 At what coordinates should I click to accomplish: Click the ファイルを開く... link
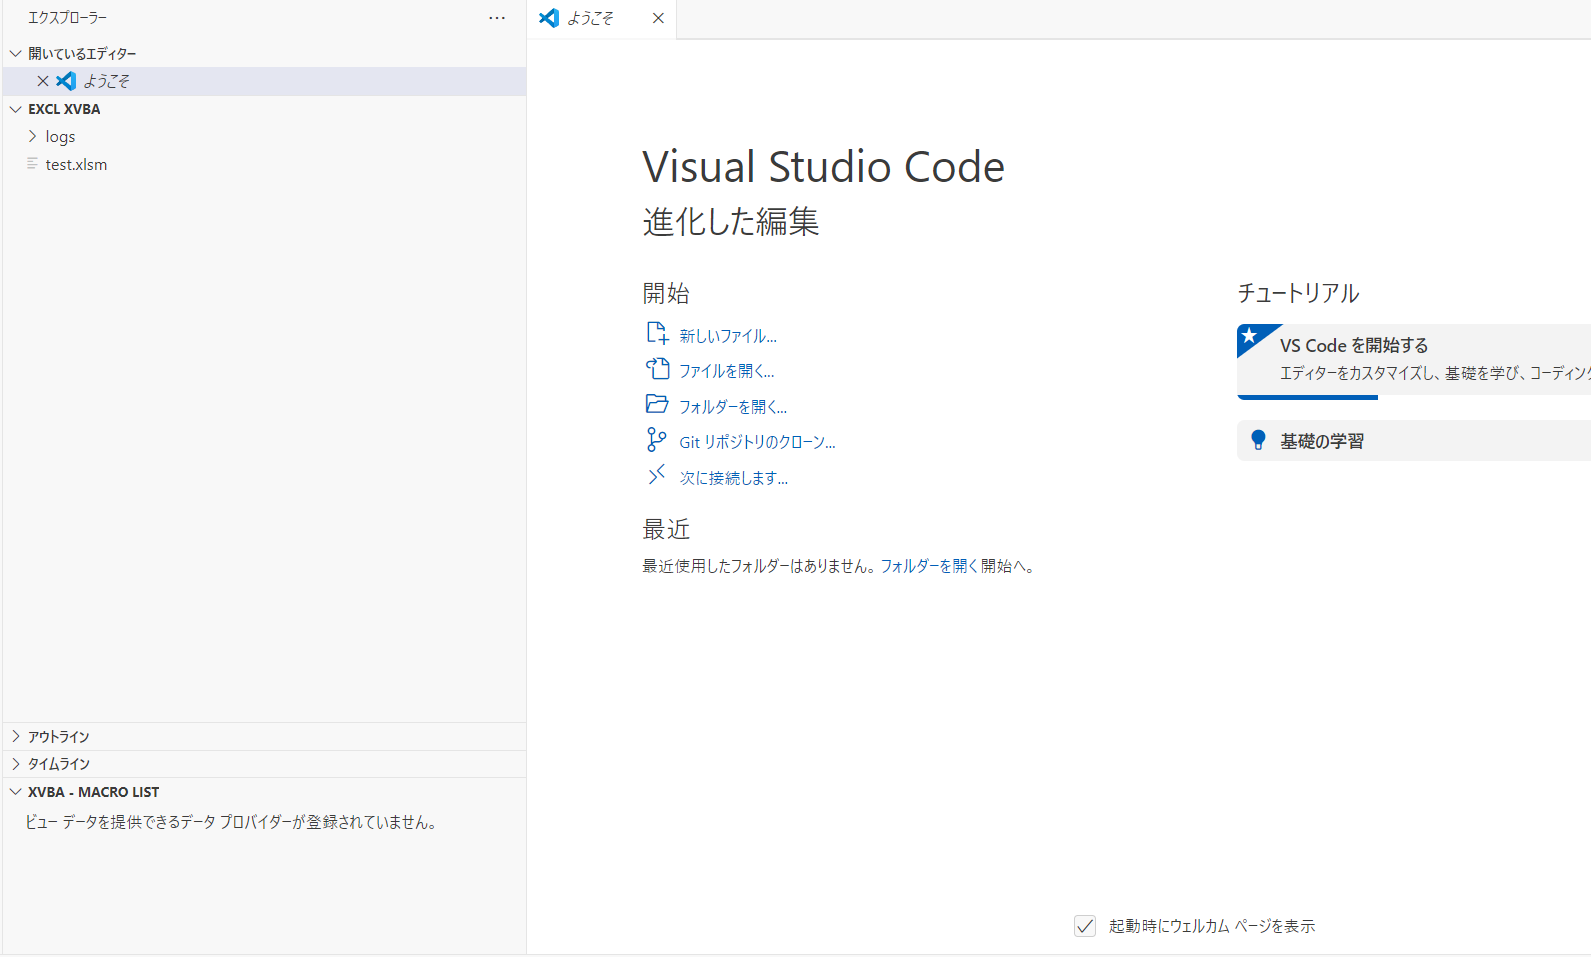point(727,371)
